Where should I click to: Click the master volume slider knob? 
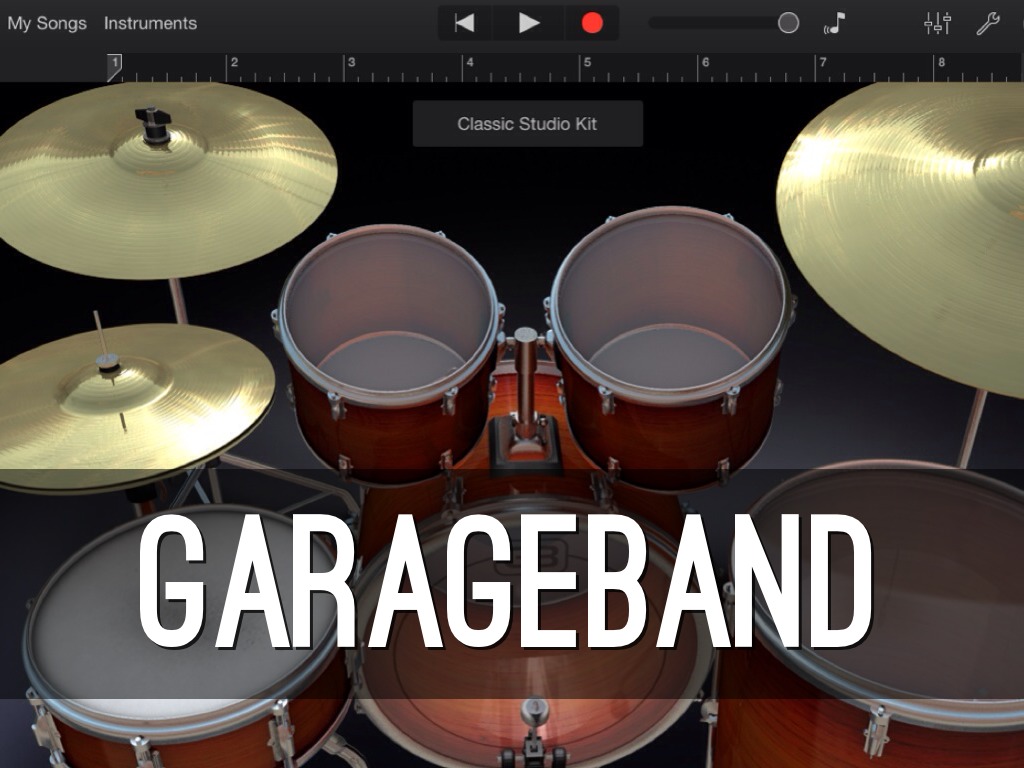[x=788, y=23]
